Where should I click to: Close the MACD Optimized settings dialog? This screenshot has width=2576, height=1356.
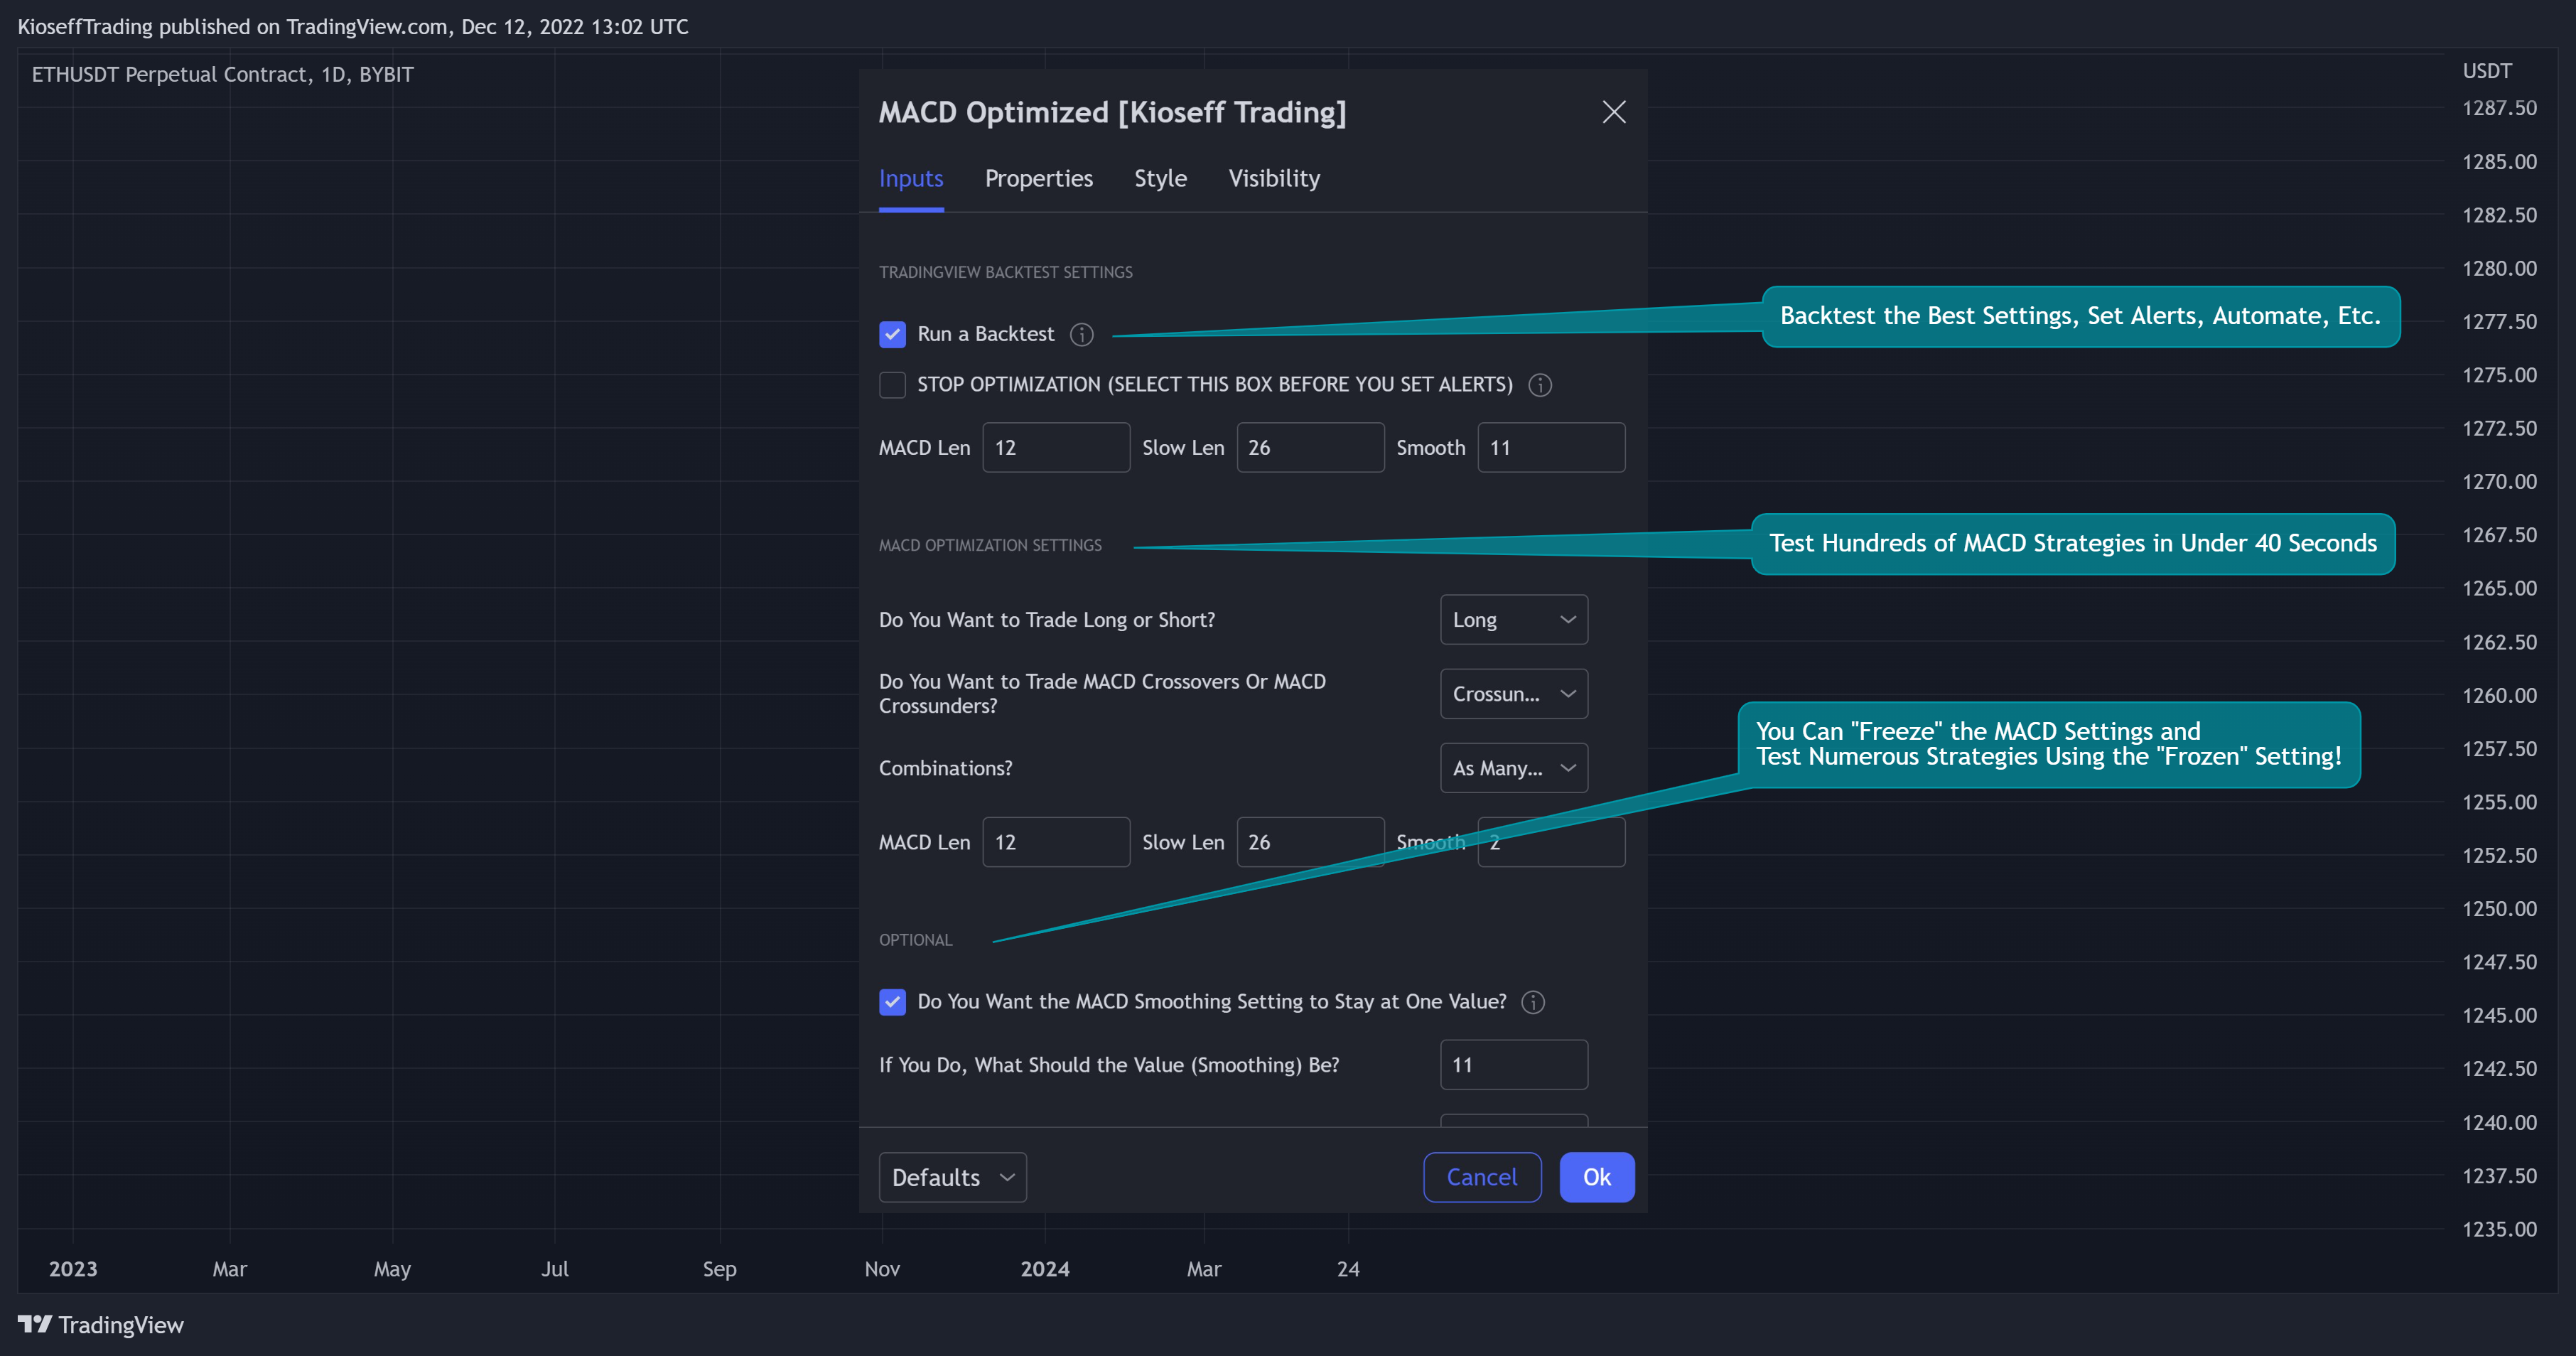point(1613,112)
